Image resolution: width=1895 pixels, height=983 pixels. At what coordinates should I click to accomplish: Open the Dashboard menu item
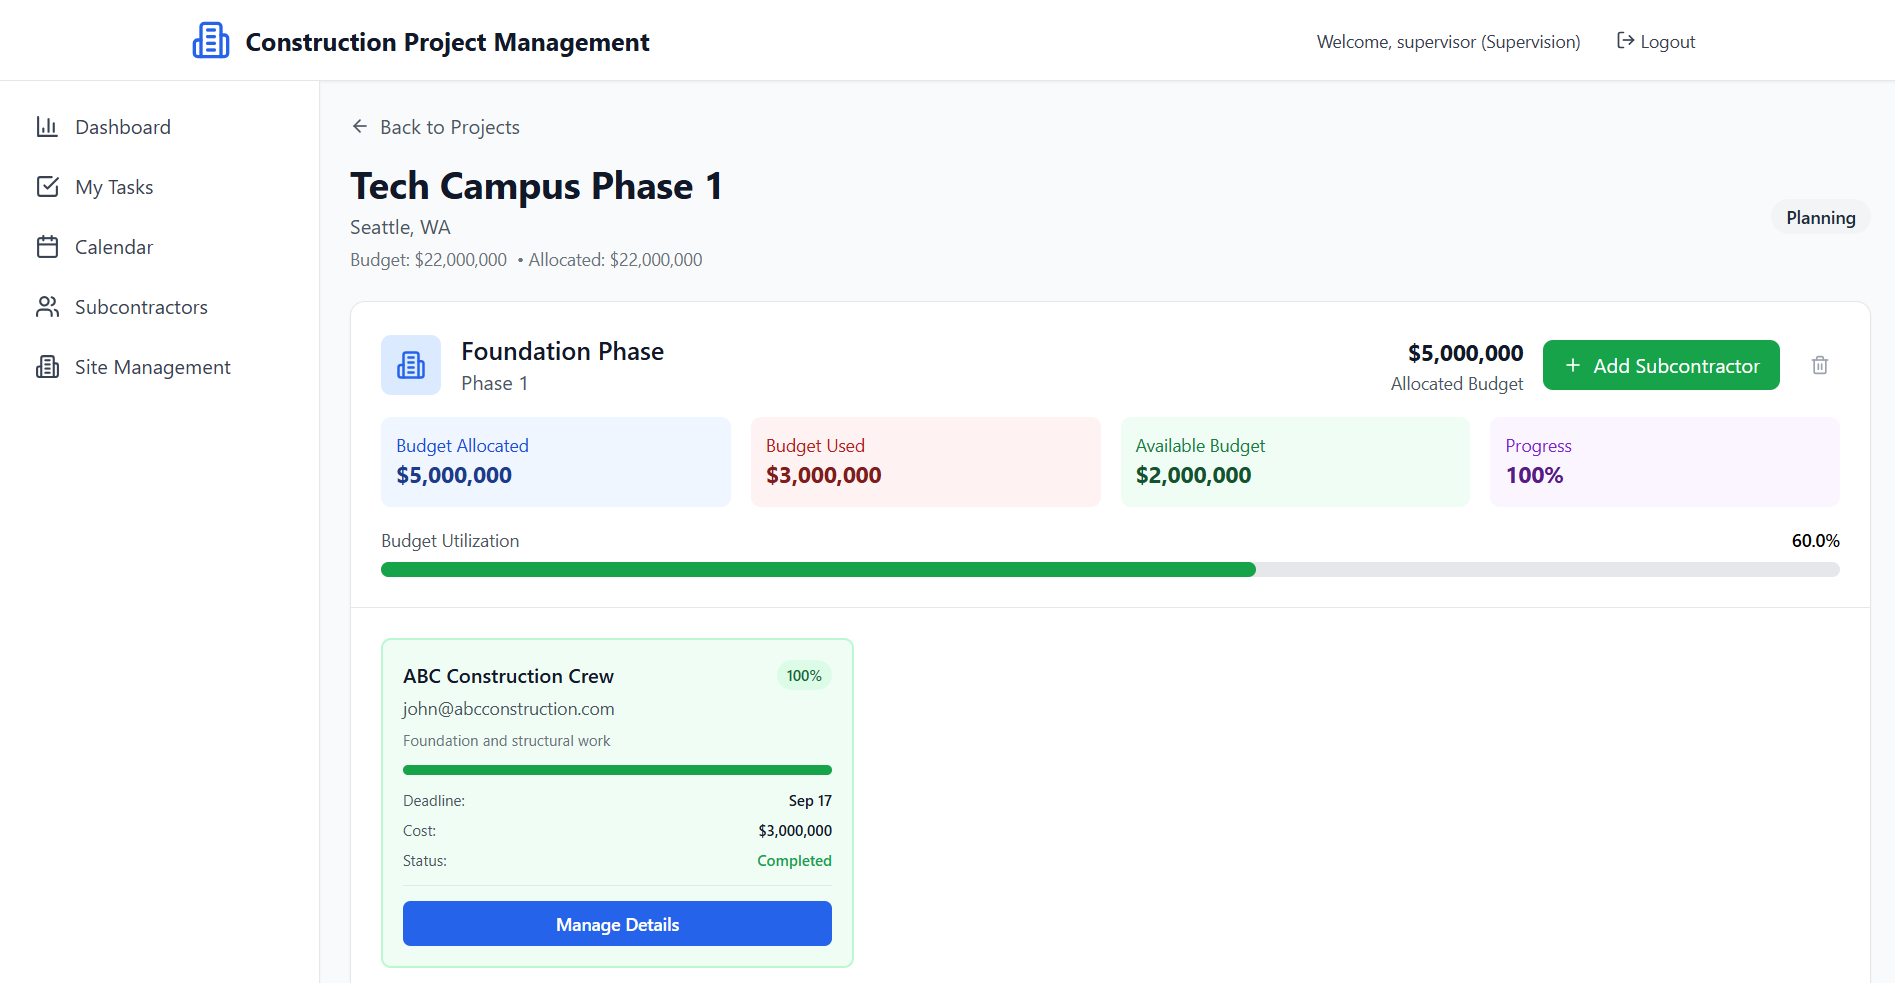point(122,127)
